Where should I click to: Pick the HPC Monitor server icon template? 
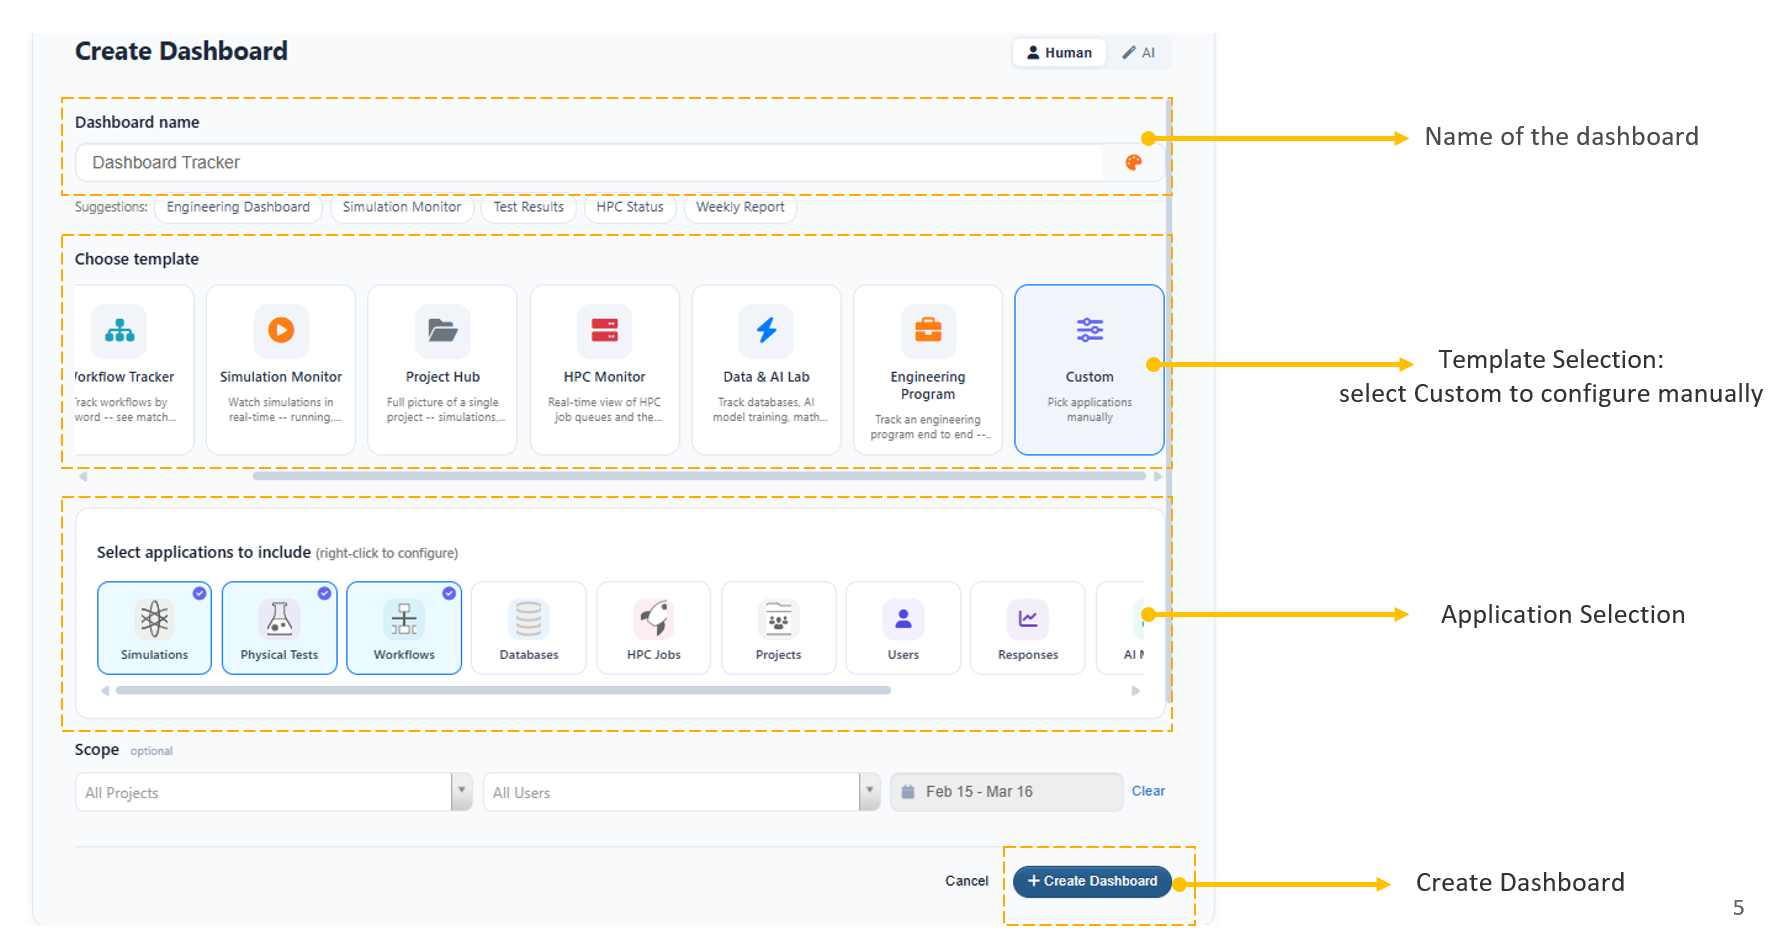click(x=604, y=330)
